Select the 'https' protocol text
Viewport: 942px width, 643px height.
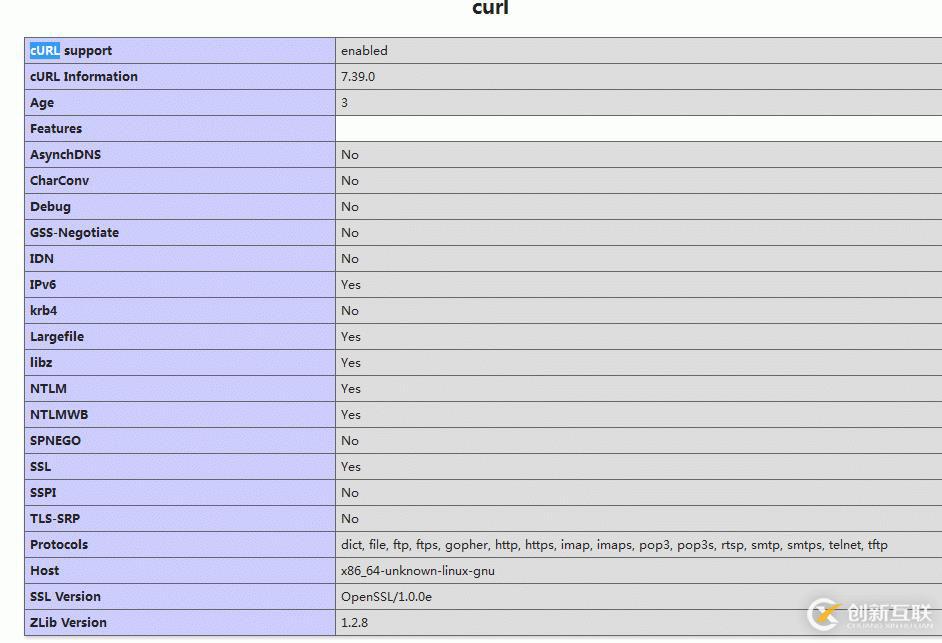point(541,545)
